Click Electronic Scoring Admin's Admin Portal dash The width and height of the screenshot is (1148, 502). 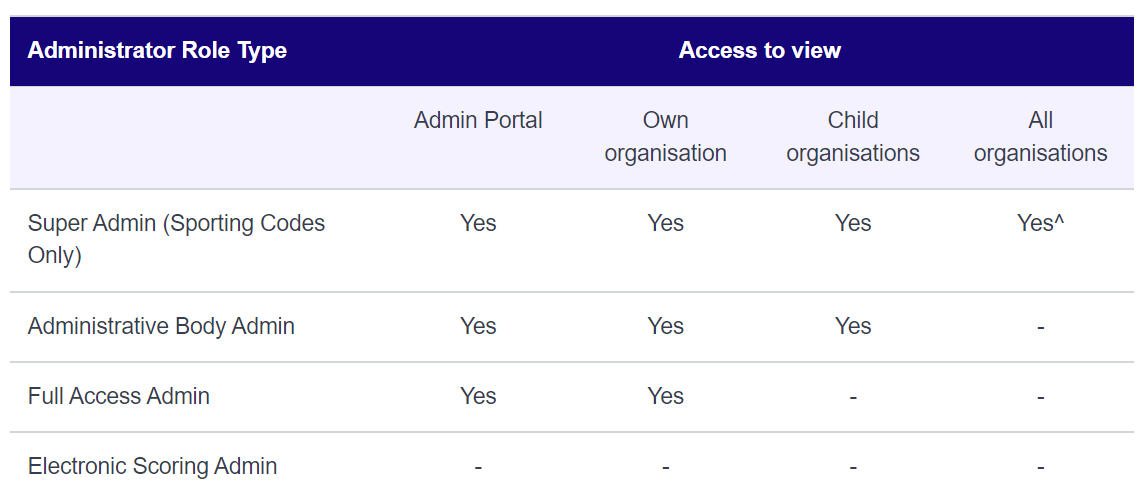[x=478, y=468]
